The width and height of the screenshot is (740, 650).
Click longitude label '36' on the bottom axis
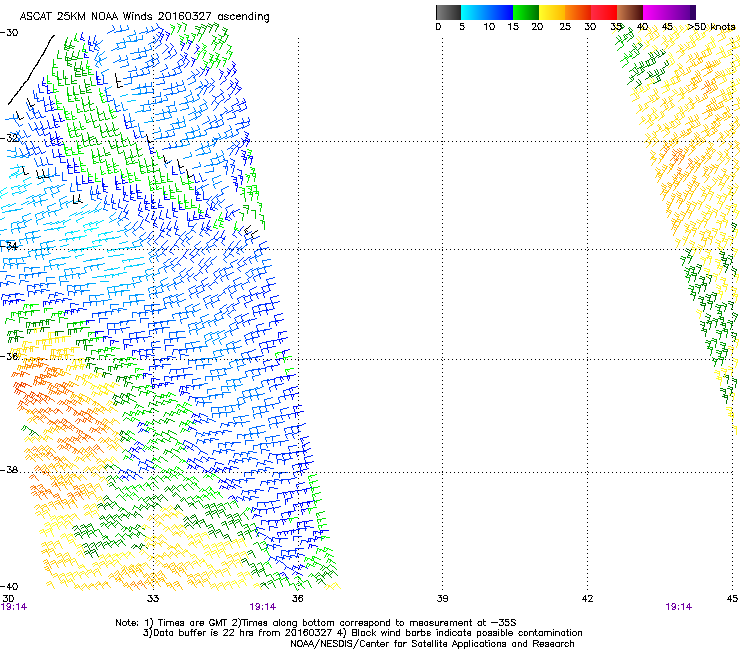tap(297, 599)
